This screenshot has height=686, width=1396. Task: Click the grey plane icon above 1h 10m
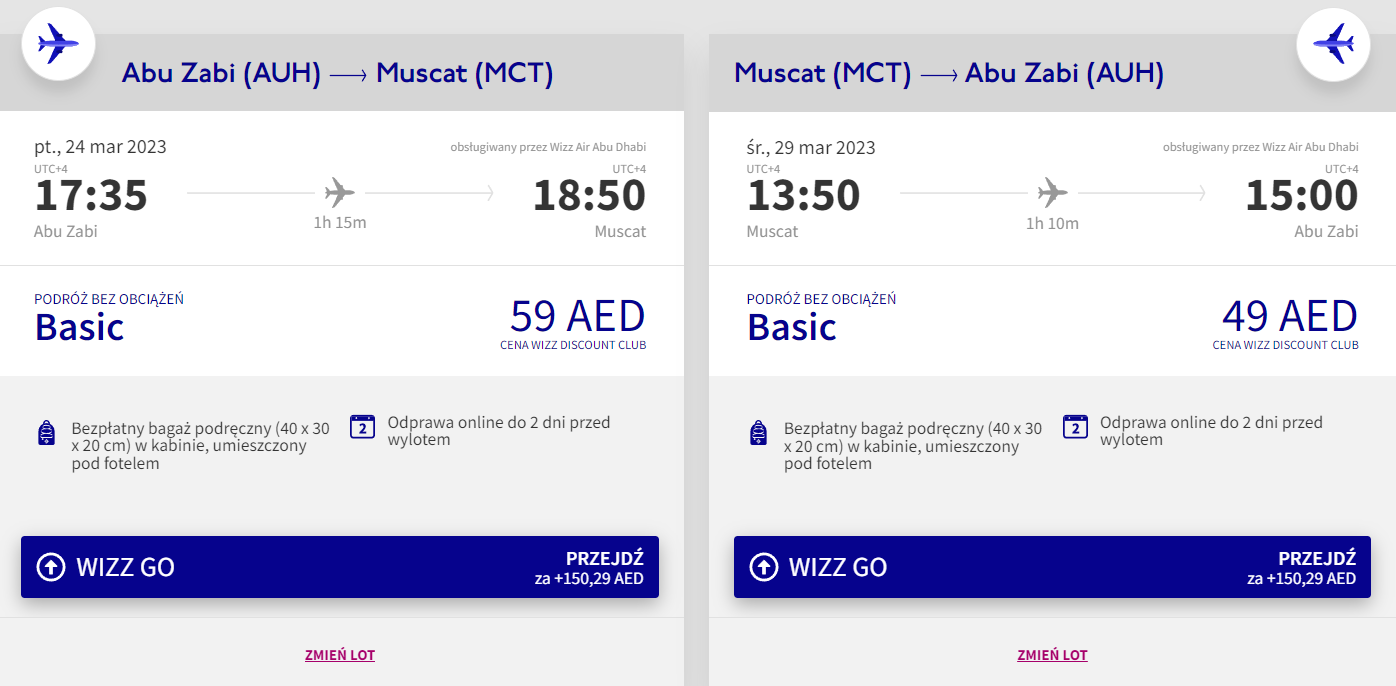pos(1052,192)
